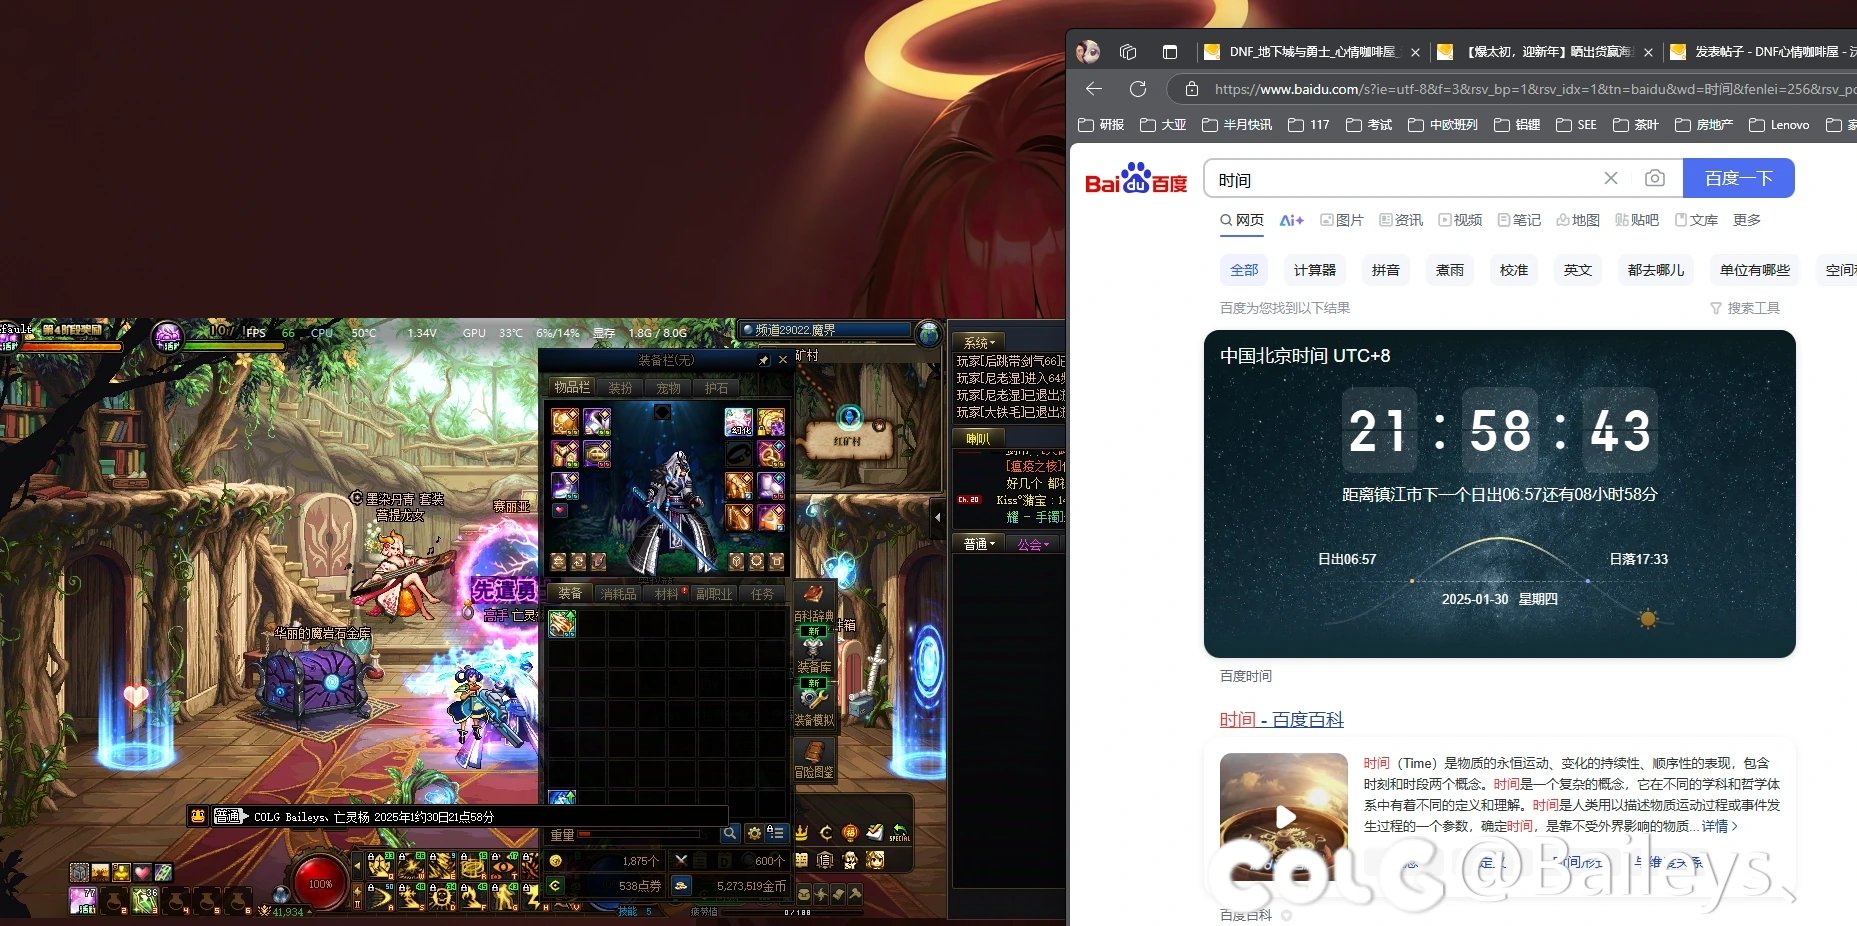Screen dimensions: 1857x926
Task: Open the 时间 - 百度百科 result link
Action: (x=1281, y=719)
